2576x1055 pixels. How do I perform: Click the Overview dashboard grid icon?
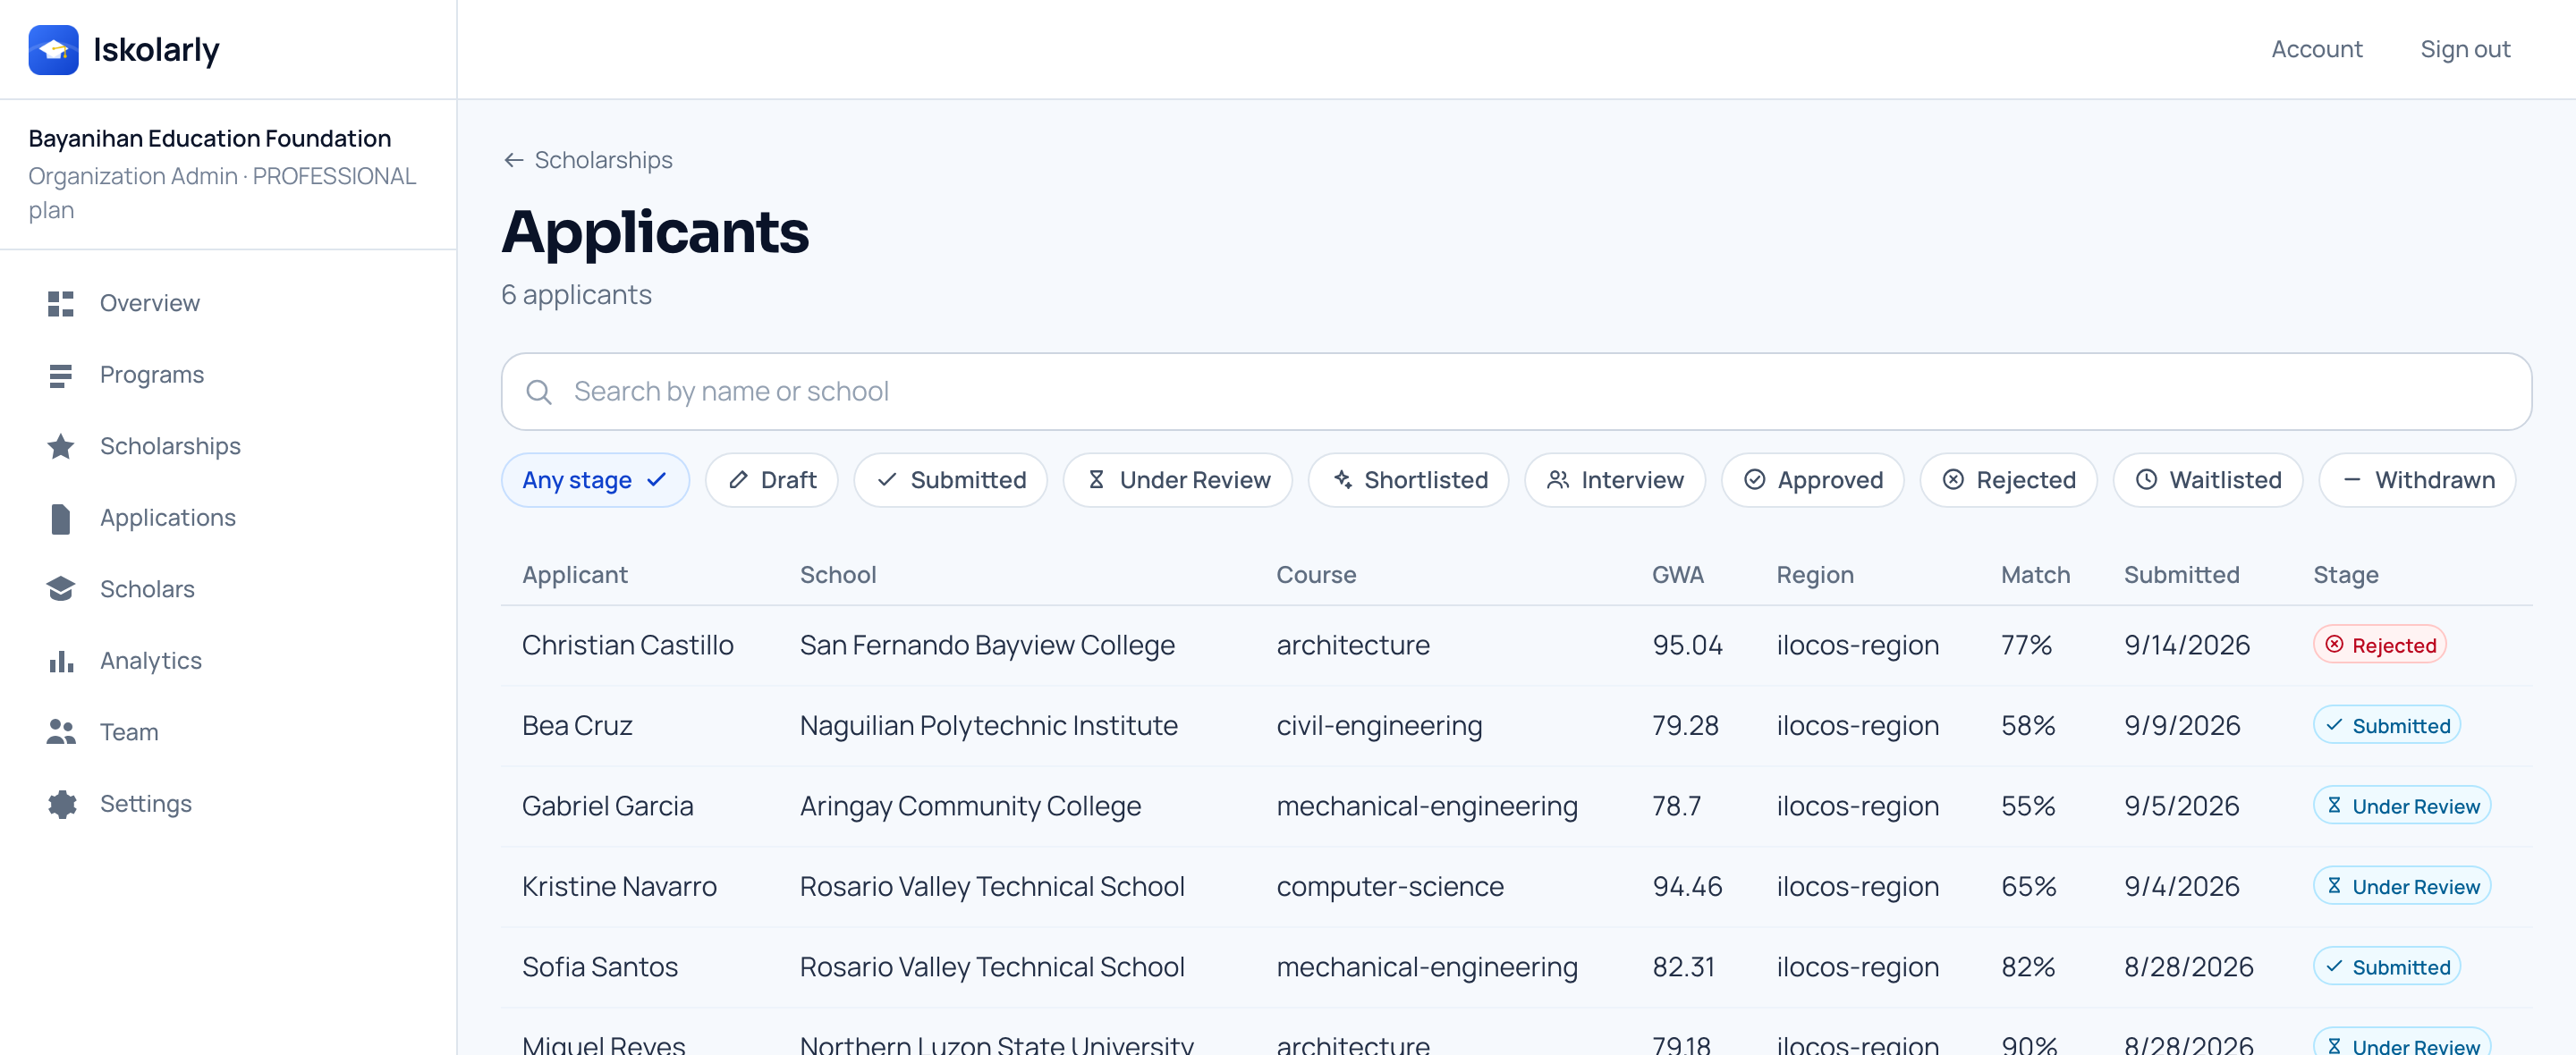pos(61,303)
